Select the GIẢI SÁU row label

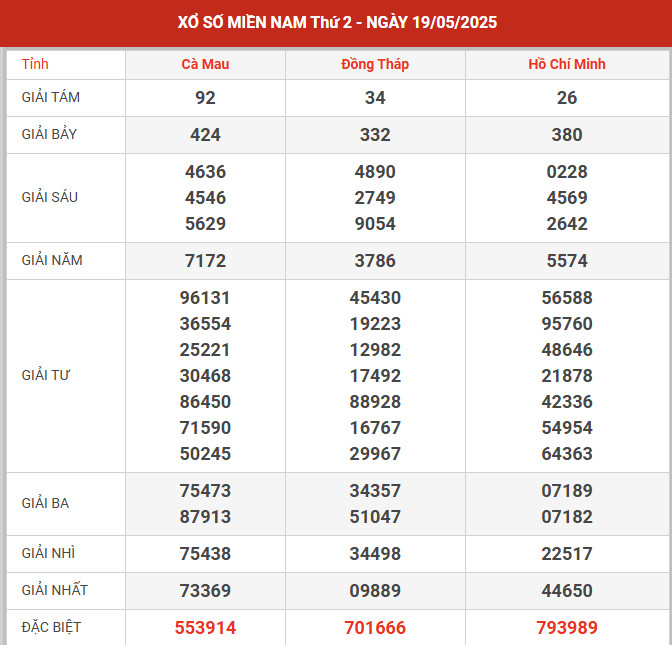point(50,197)
